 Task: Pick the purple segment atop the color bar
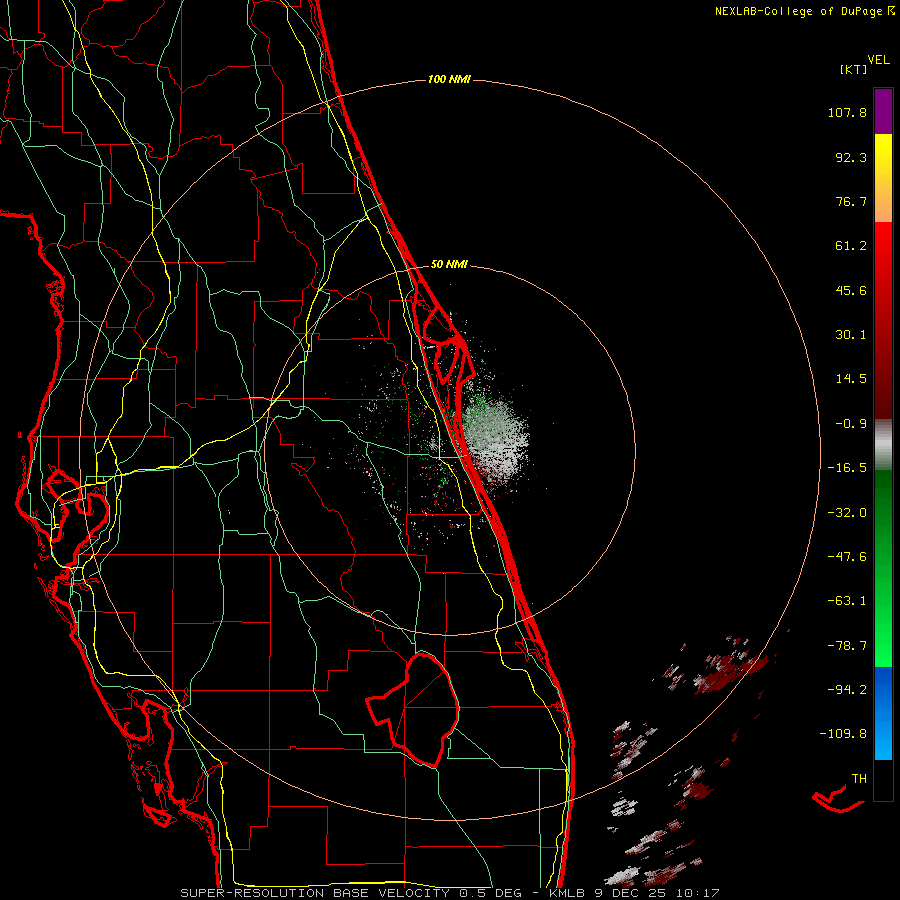pos(883,111)
